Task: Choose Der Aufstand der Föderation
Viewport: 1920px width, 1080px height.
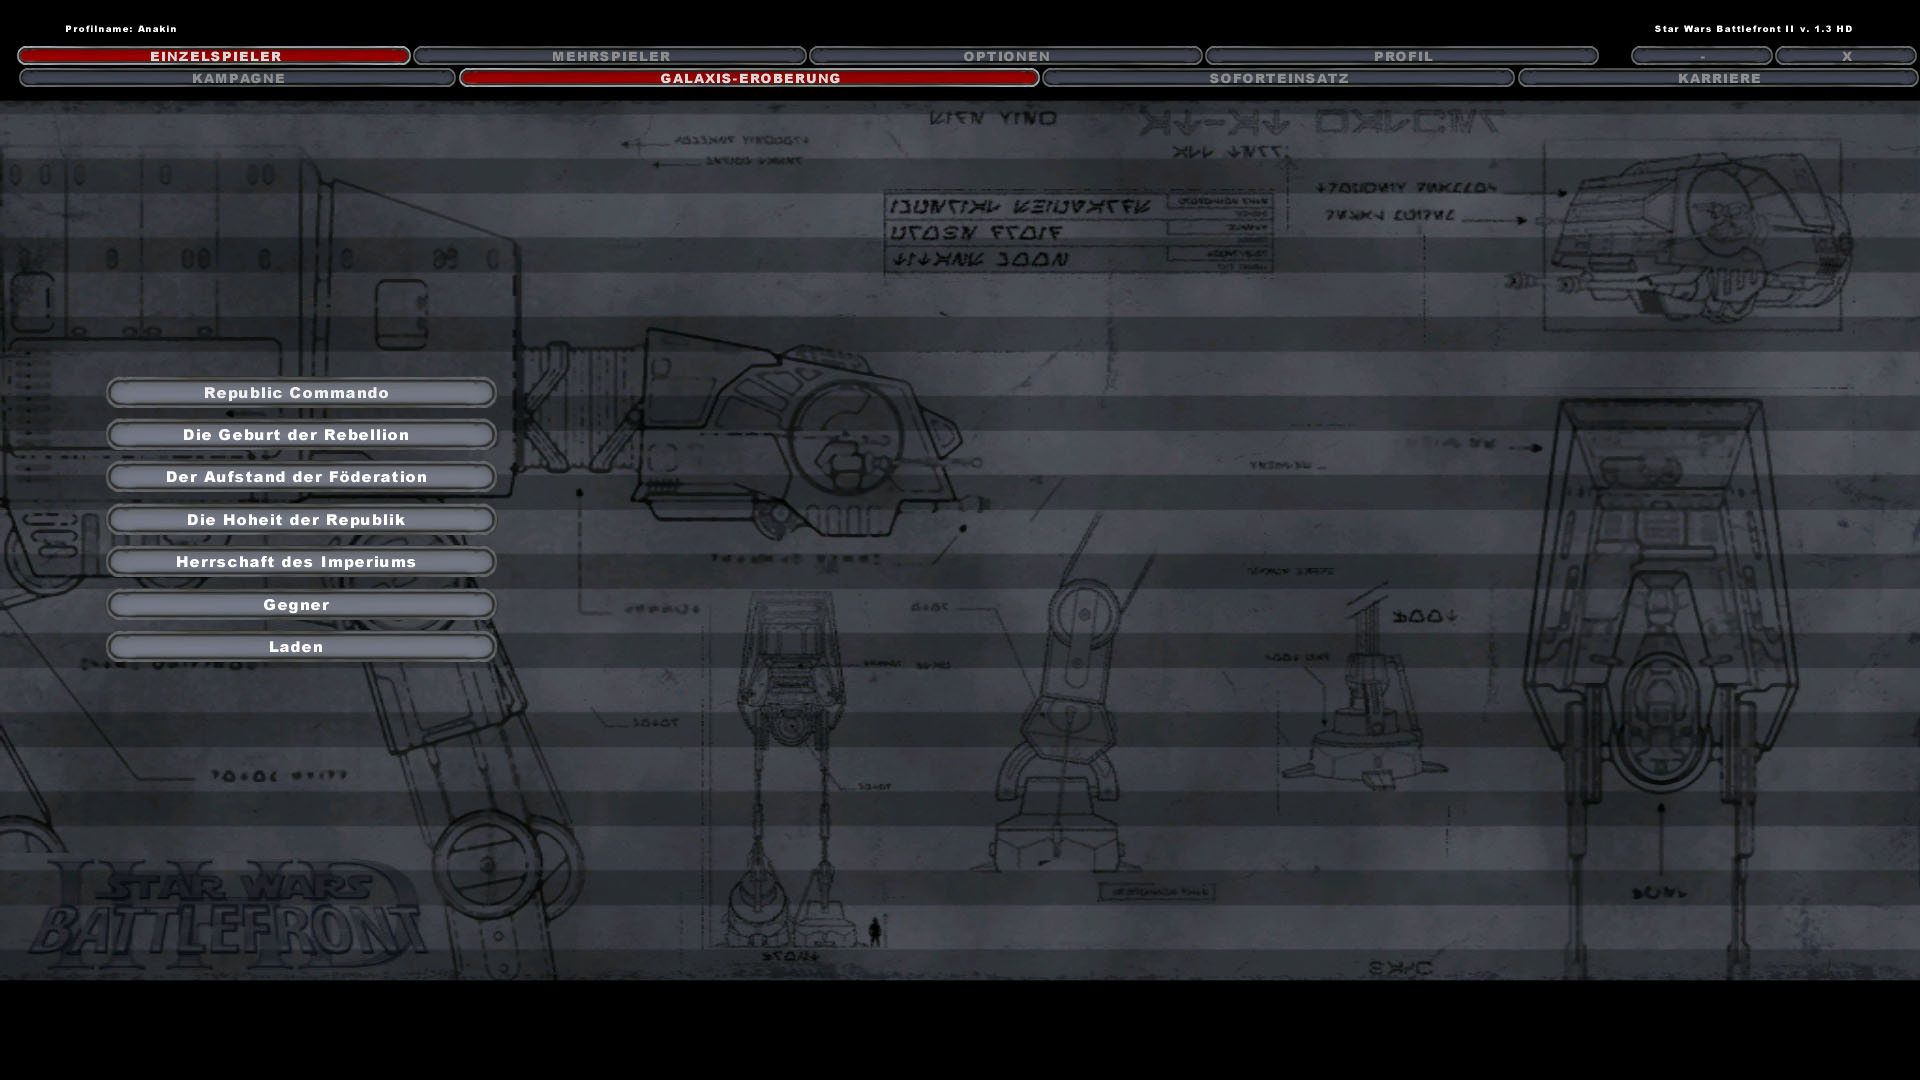Action: 301,477
